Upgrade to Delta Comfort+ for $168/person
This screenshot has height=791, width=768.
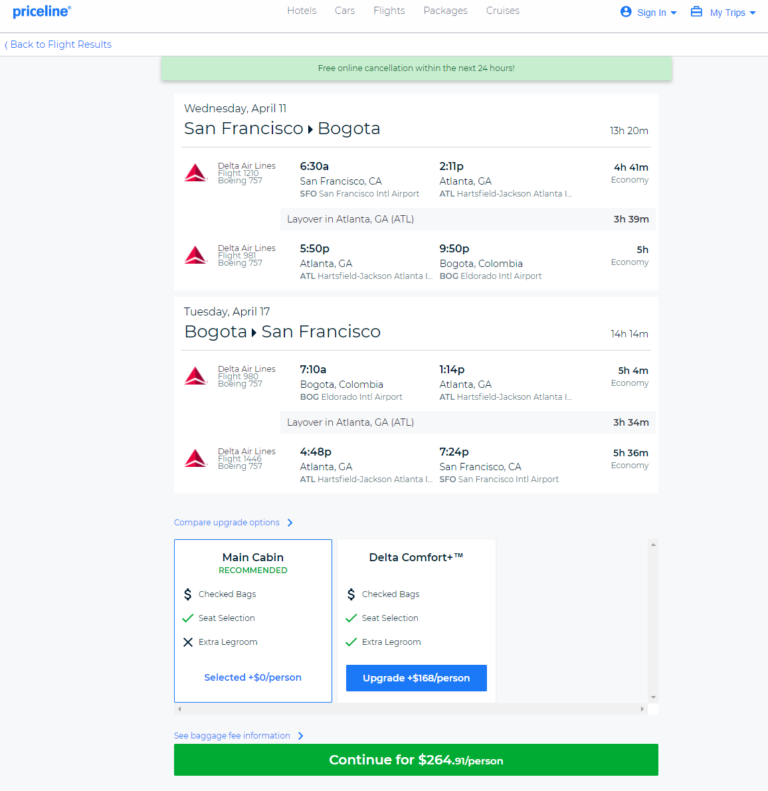click(416, 678)
